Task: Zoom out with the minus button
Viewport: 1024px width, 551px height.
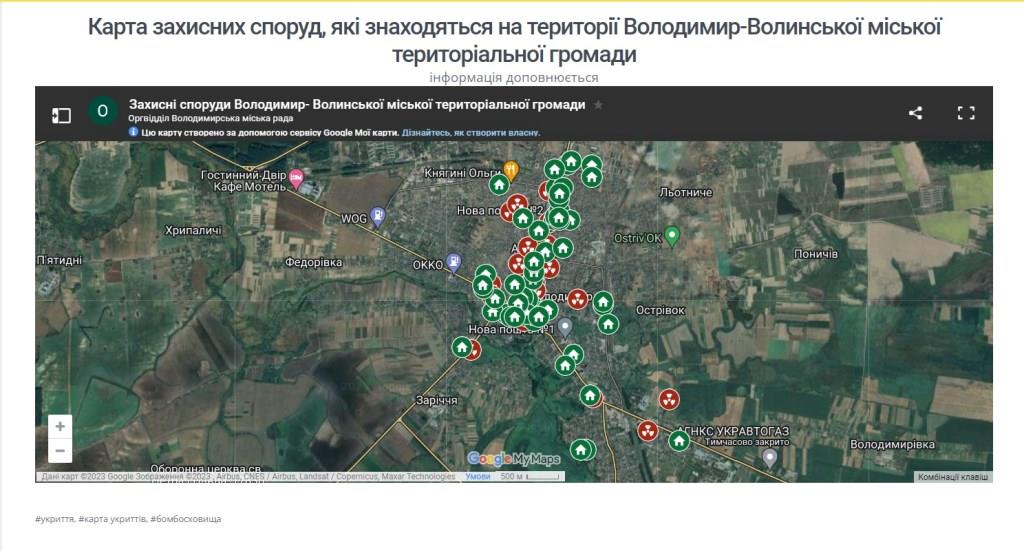Action: [x=60, y=451]
